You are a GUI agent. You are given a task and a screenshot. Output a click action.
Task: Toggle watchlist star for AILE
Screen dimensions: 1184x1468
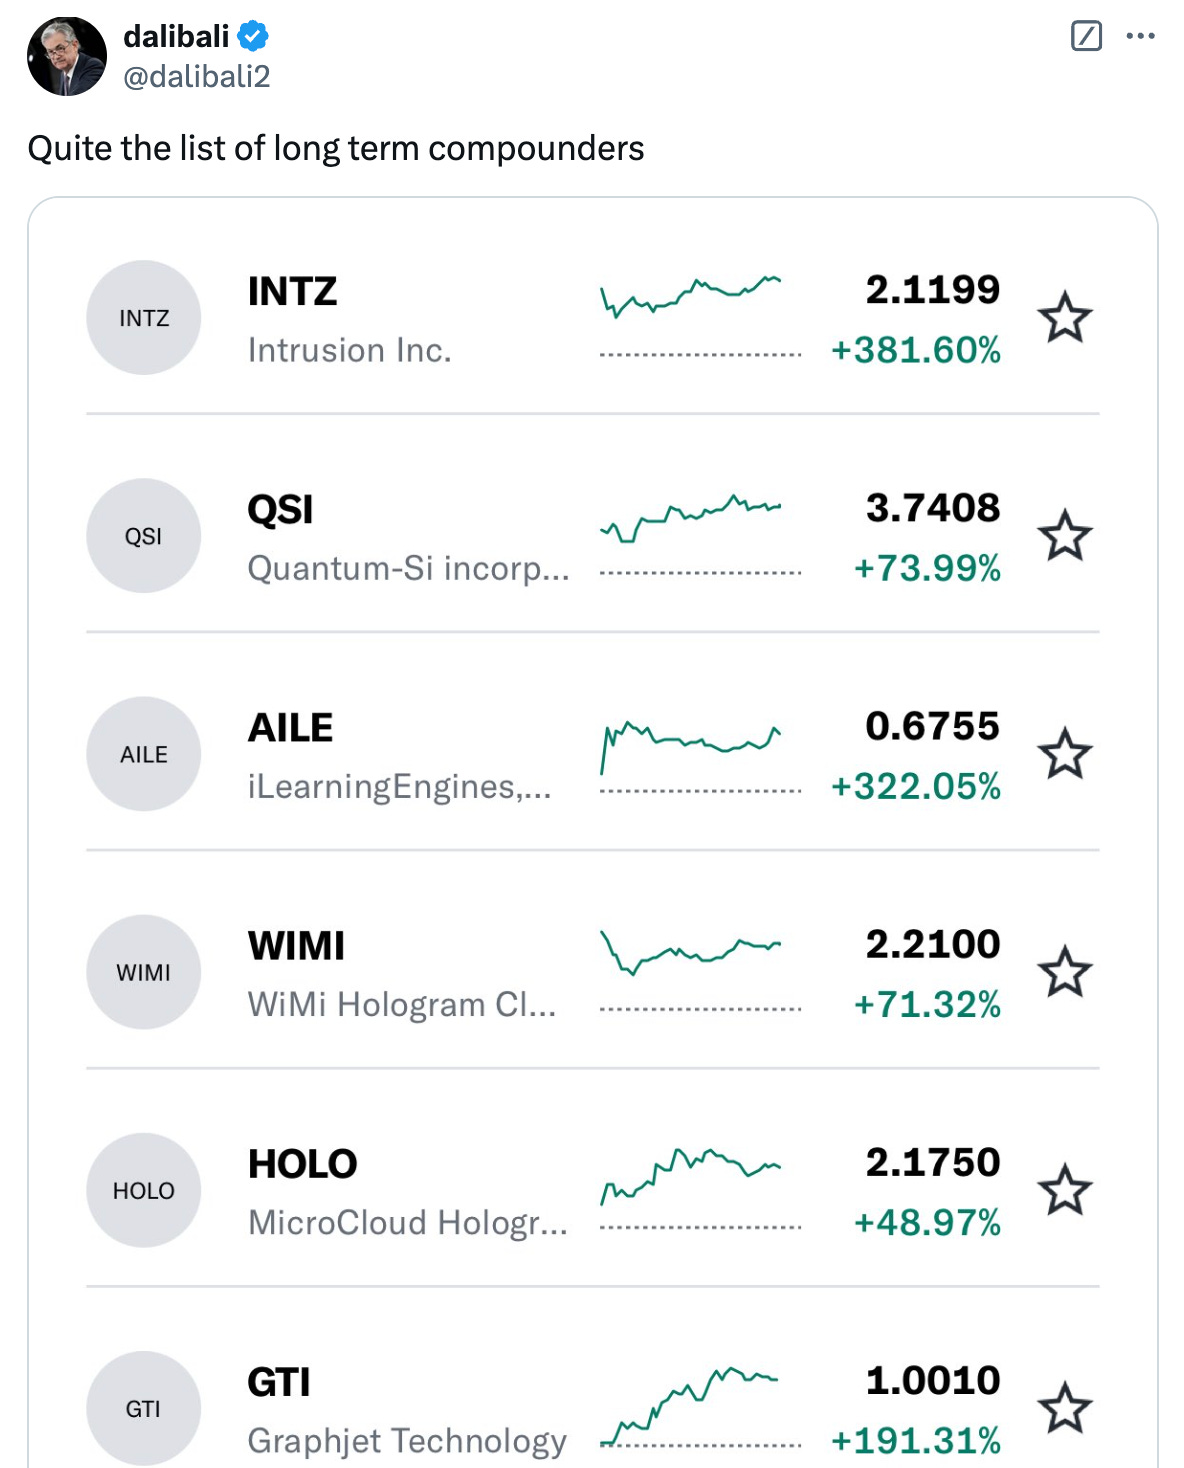coord(1065,754)
